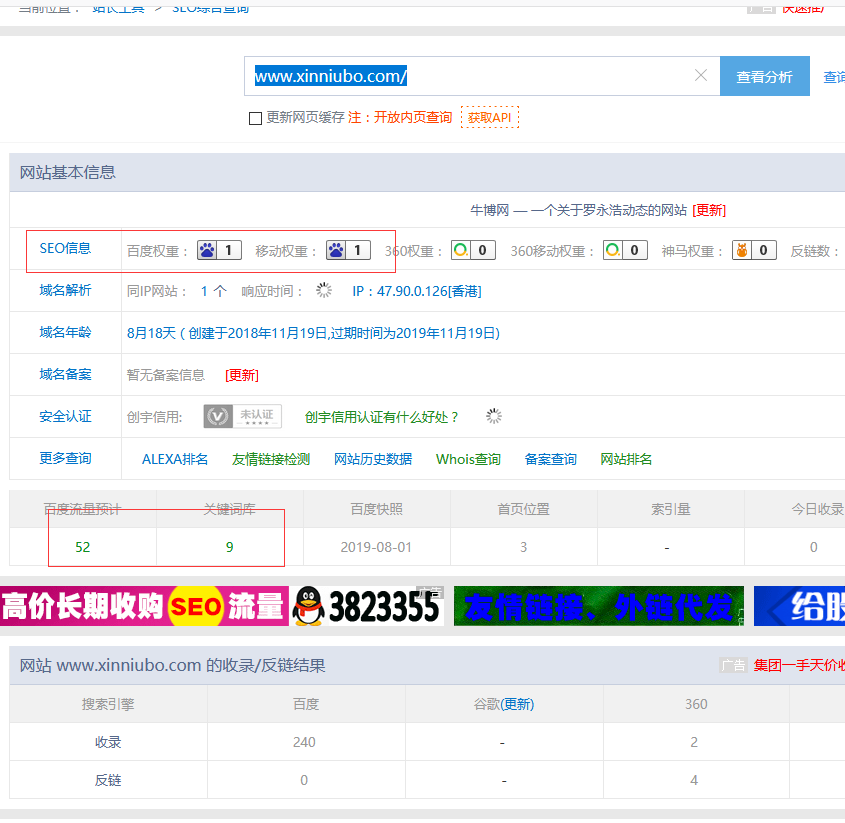Image resolution: width=845 pixels, height=823 pixels.
Task: Click the 搜索引擎 table header
Action: click(x=108, y=704)
